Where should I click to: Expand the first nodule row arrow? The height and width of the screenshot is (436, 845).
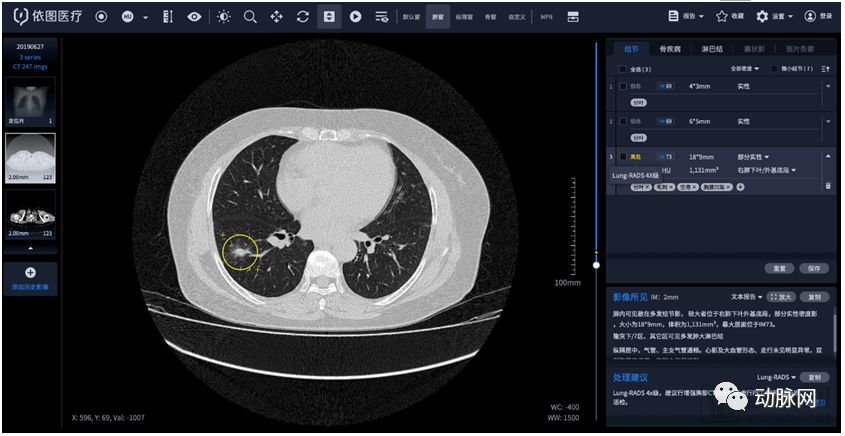(x=827, y=87)
